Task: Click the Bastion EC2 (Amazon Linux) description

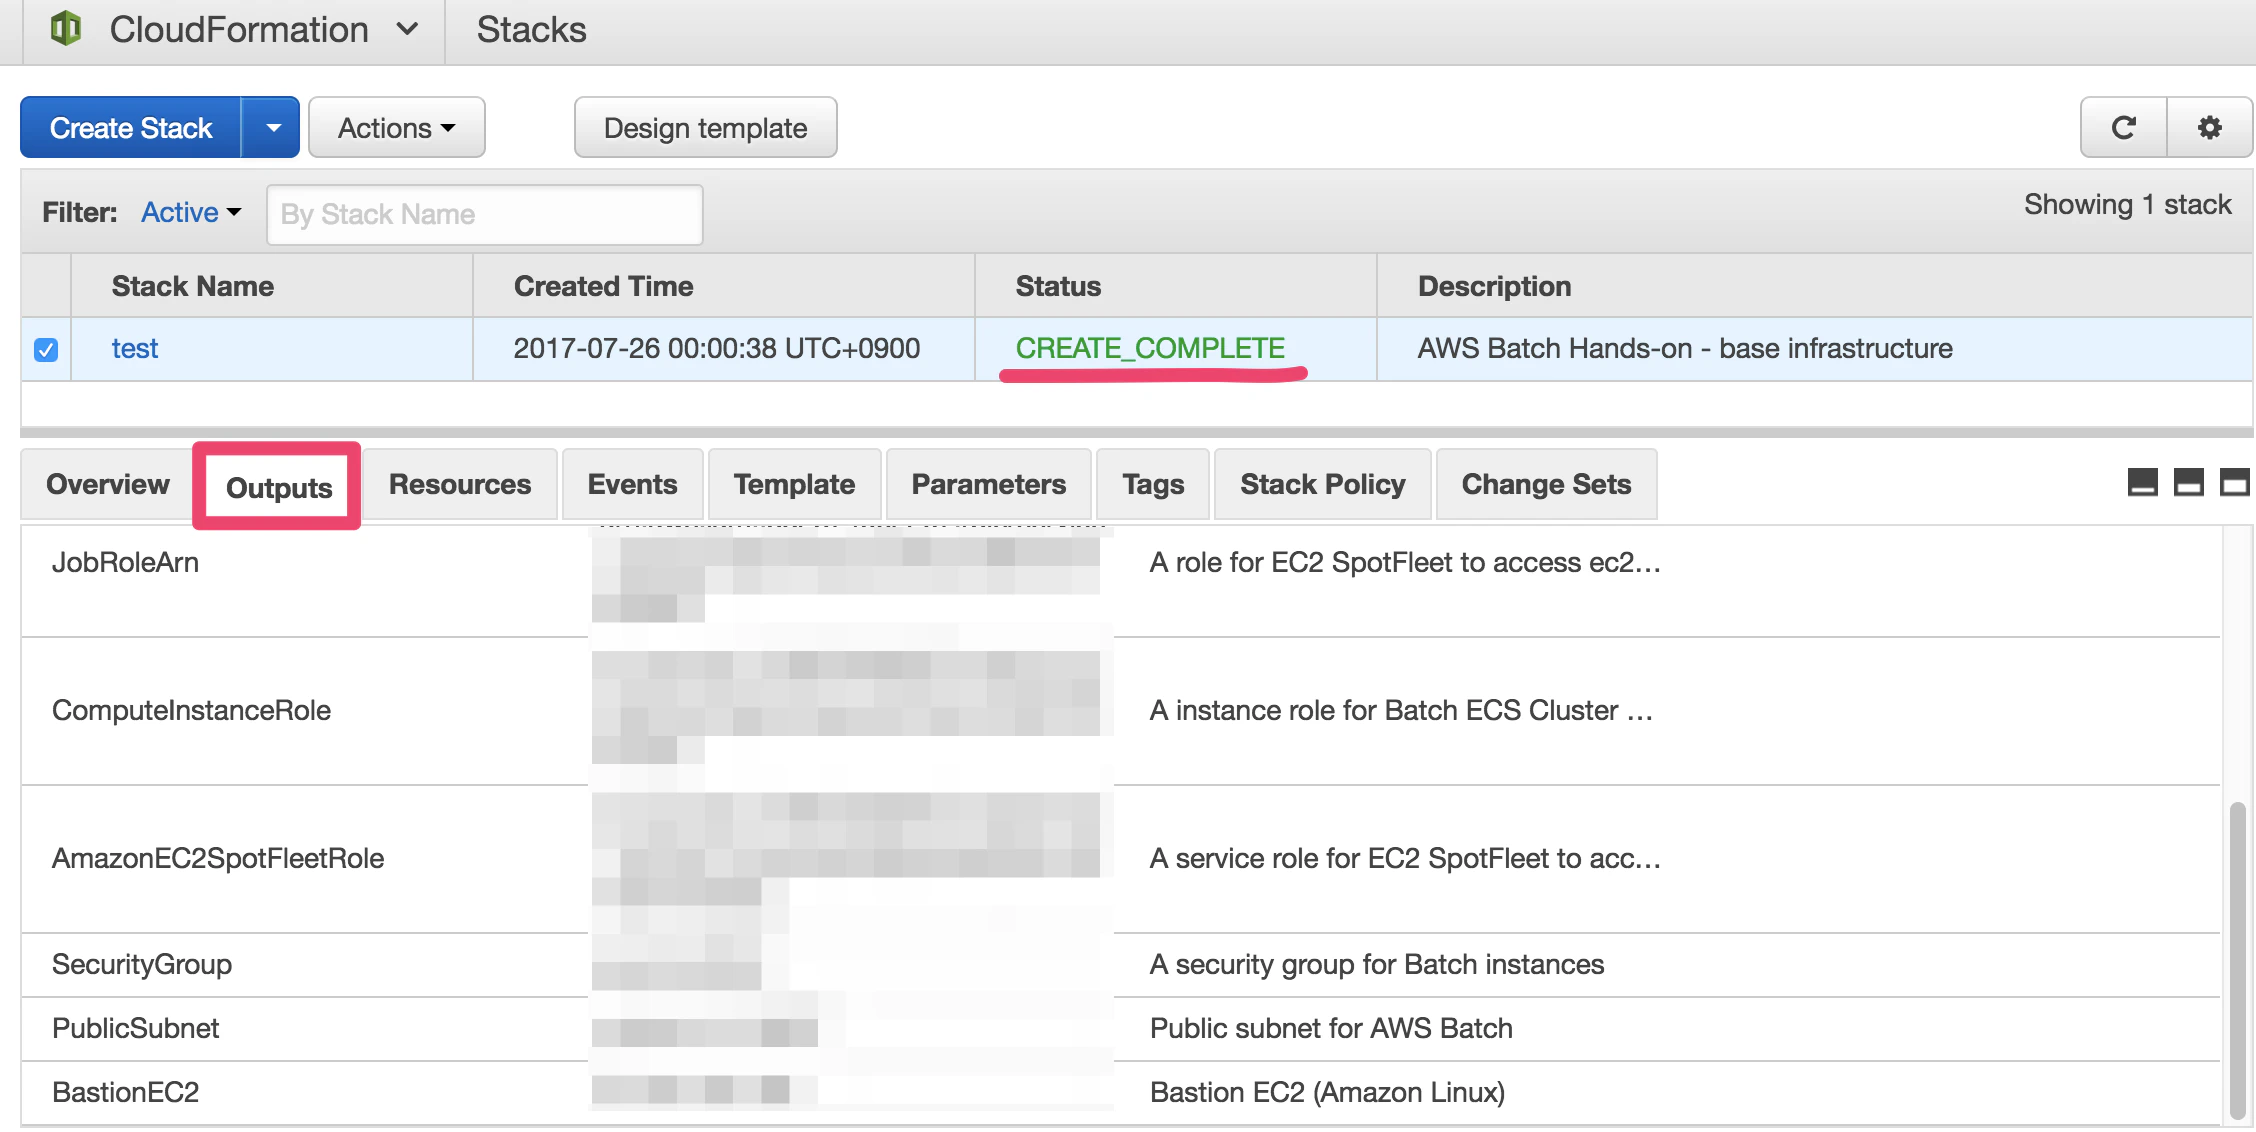Action: pos(1327,1092)
